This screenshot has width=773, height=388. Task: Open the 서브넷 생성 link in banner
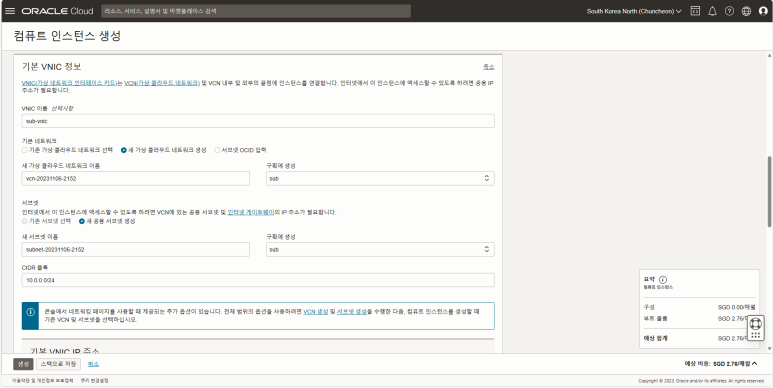pos(351,312)
